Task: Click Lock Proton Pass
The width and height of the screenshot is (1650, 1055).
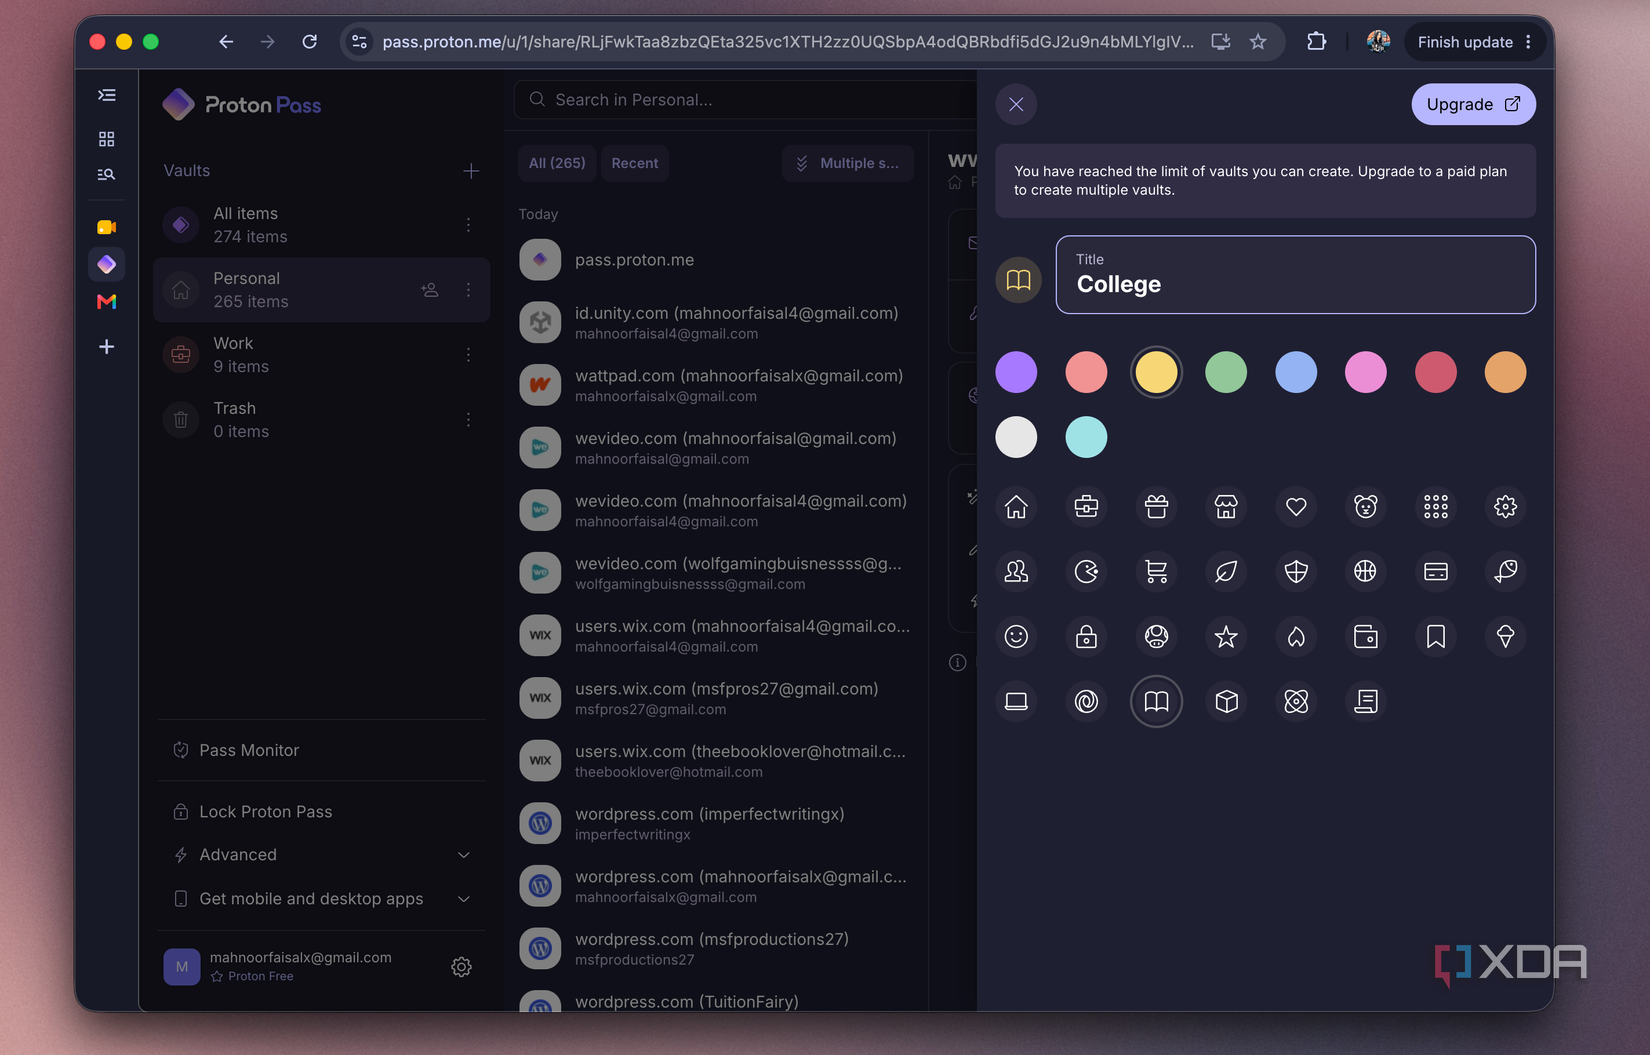Action: pos(321,812)
